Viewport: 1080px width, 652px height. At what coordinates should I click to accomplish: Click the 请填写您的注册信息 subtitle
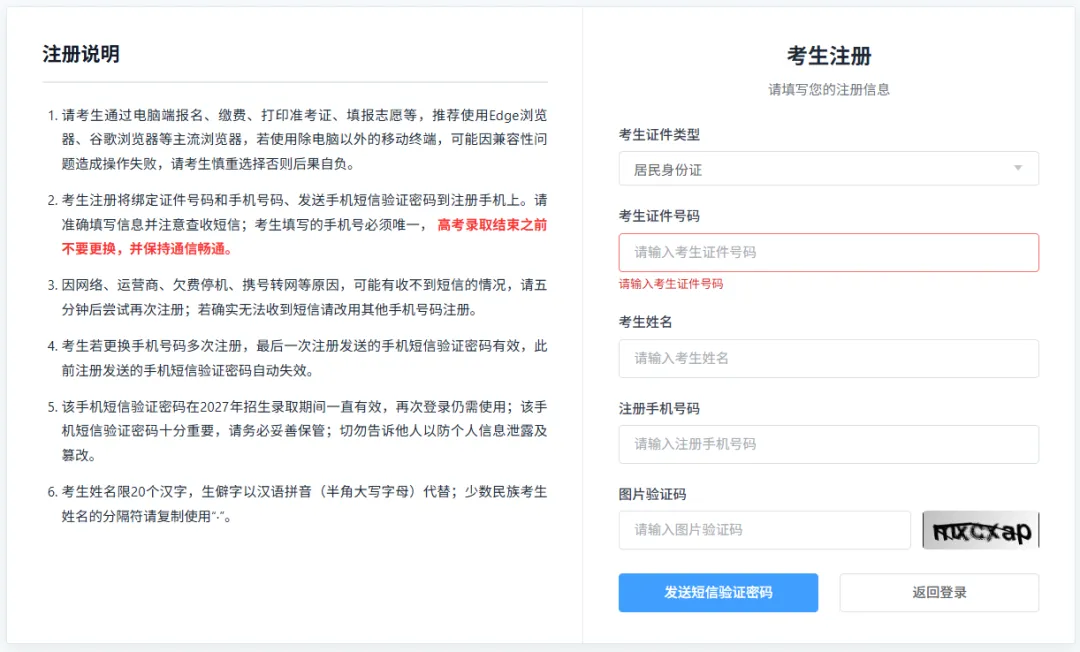[829, 90]
